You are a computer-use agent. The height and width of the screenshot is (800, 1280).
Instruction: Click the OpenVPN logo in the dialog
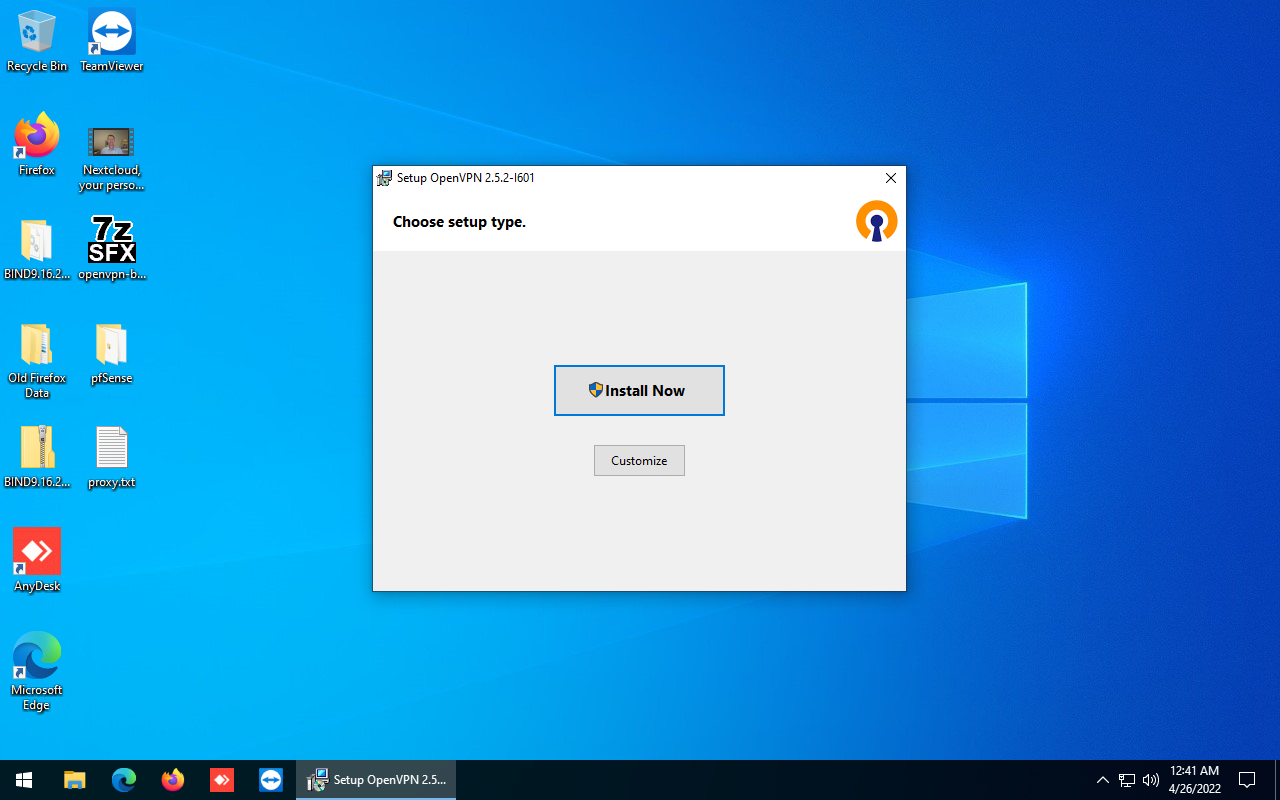[x=876, y=221]
